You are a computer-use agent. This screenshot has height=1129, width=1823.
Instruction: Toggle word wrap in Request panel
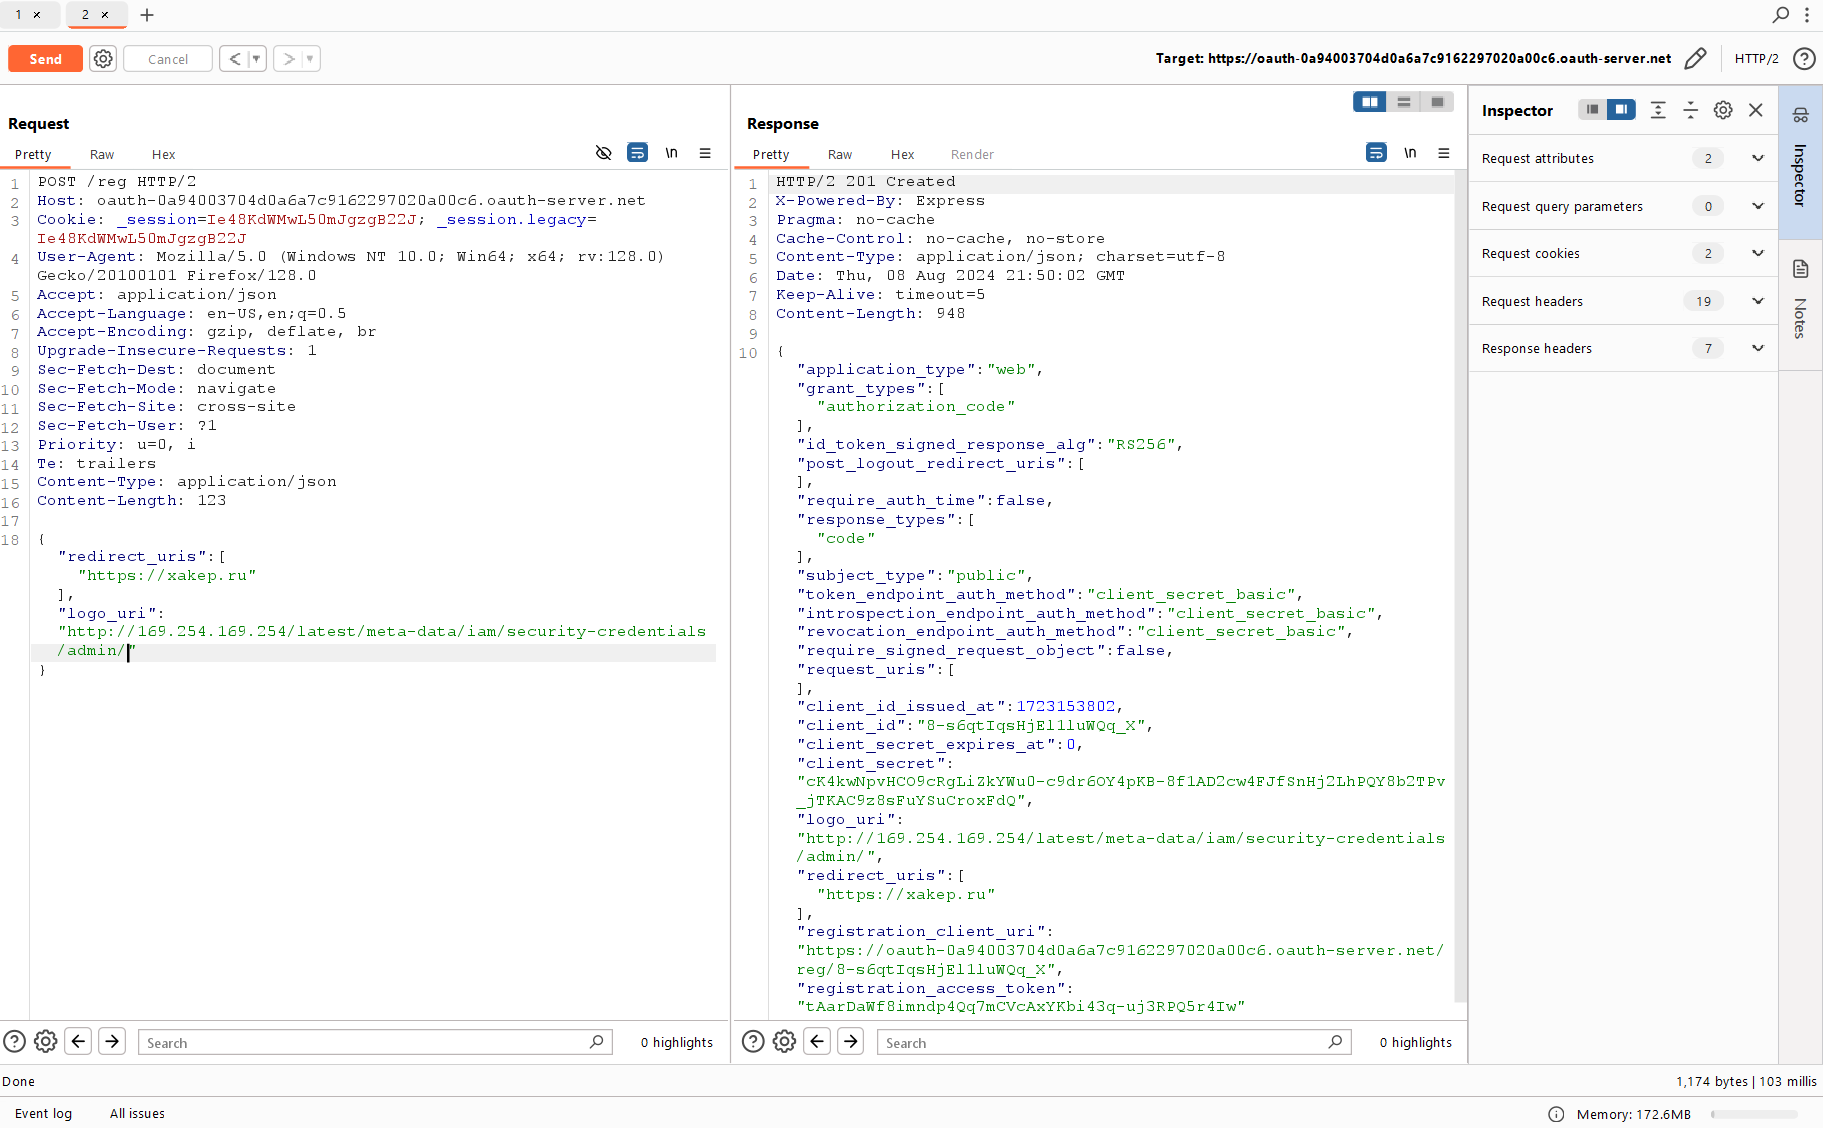pos(637,153)
